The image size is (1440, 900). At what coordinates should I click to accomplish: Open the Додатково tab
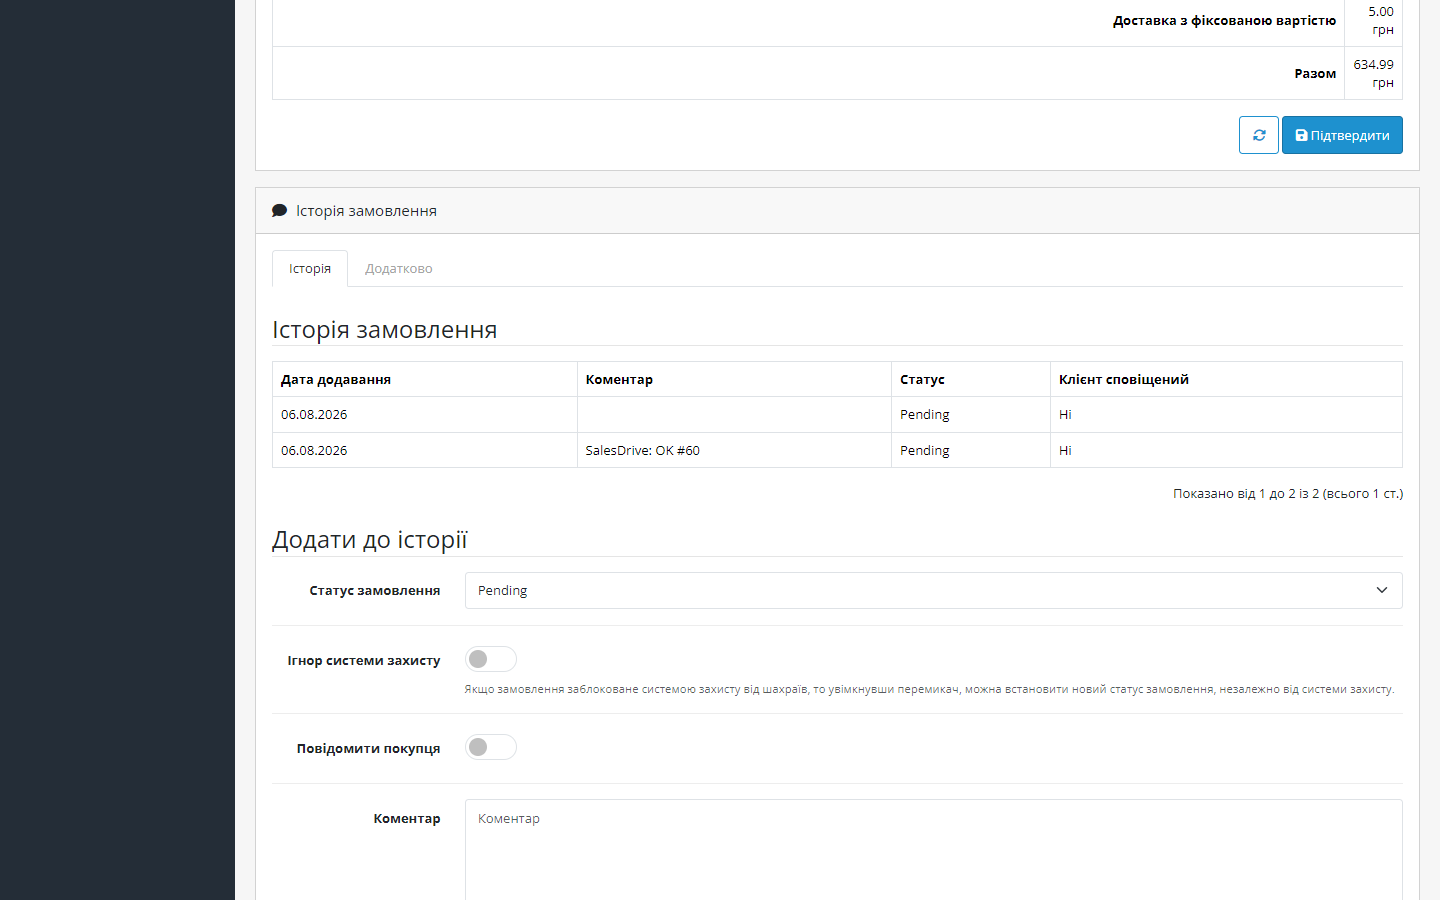point(399,268)
